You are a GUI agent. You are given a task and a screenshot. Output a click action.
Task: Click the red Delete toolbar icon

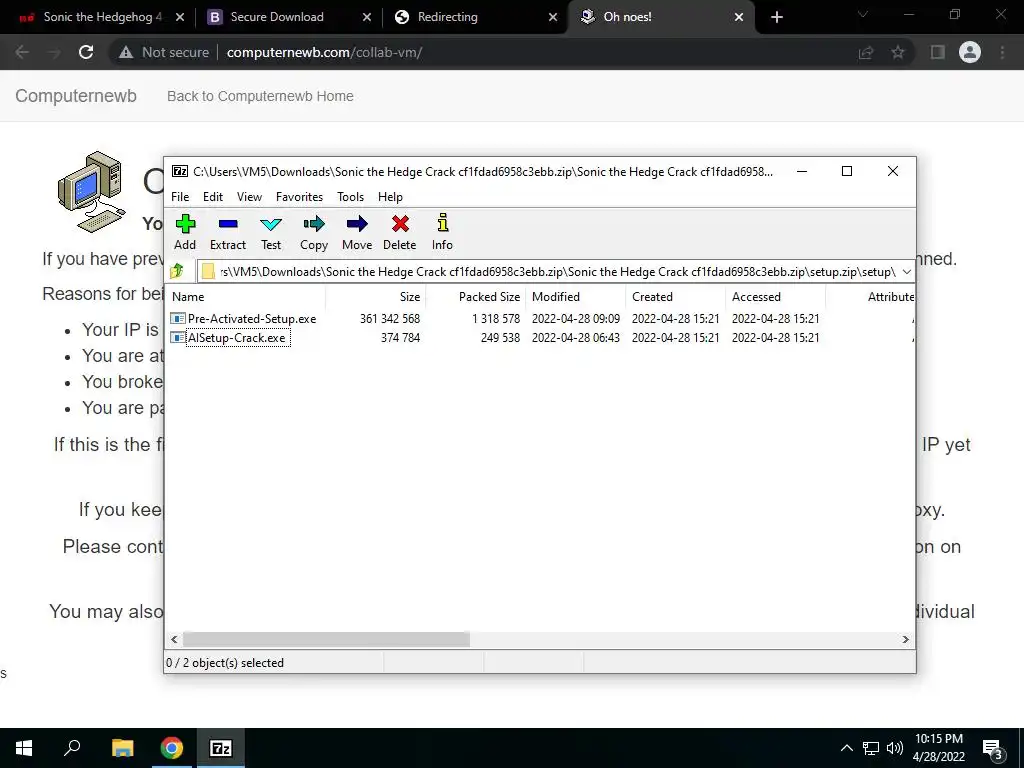point(400,225)
